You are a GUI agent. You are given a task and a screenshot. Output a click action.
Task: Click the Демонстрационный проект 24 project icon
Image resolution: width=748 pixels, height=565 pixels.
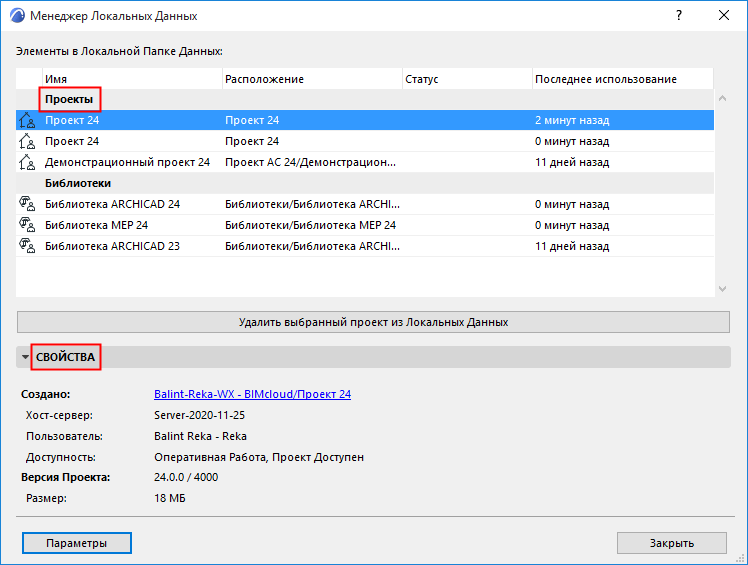pos(27,162)
